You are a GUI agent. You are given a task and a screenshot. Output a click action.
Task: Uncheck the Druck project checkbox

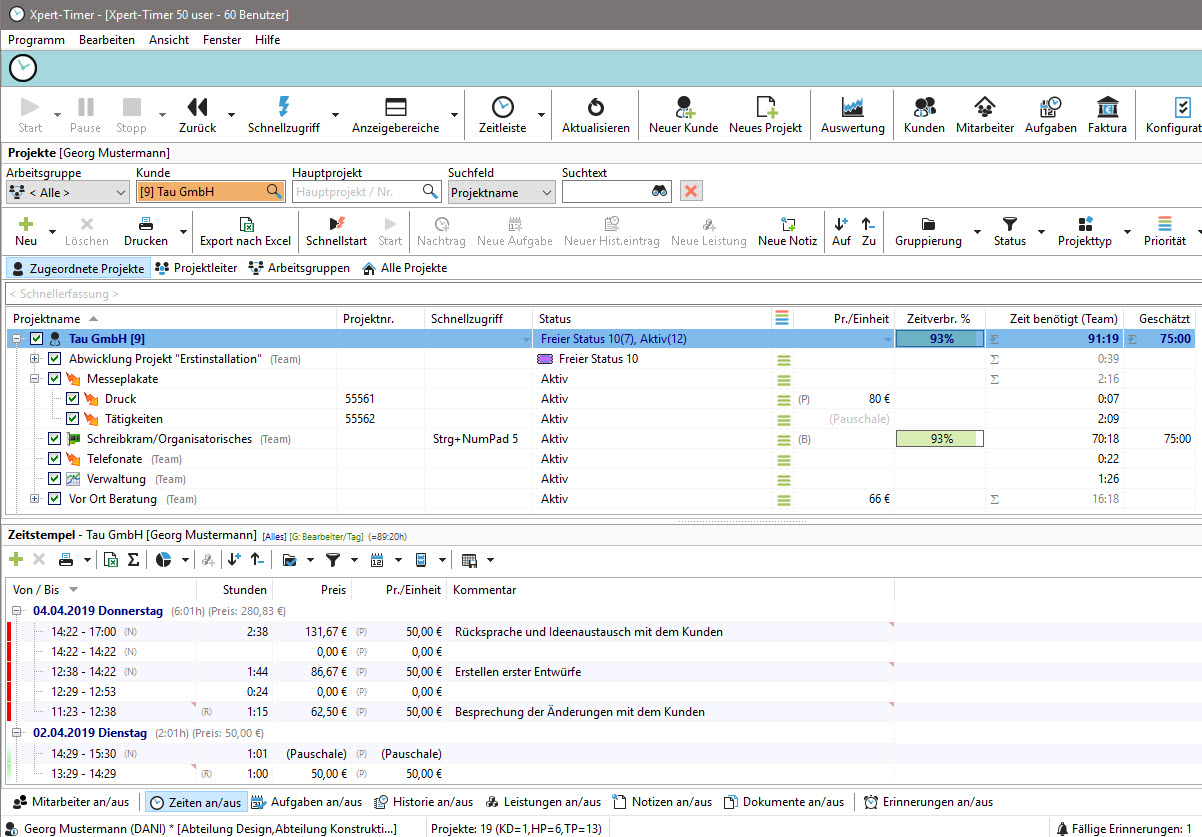73,399
